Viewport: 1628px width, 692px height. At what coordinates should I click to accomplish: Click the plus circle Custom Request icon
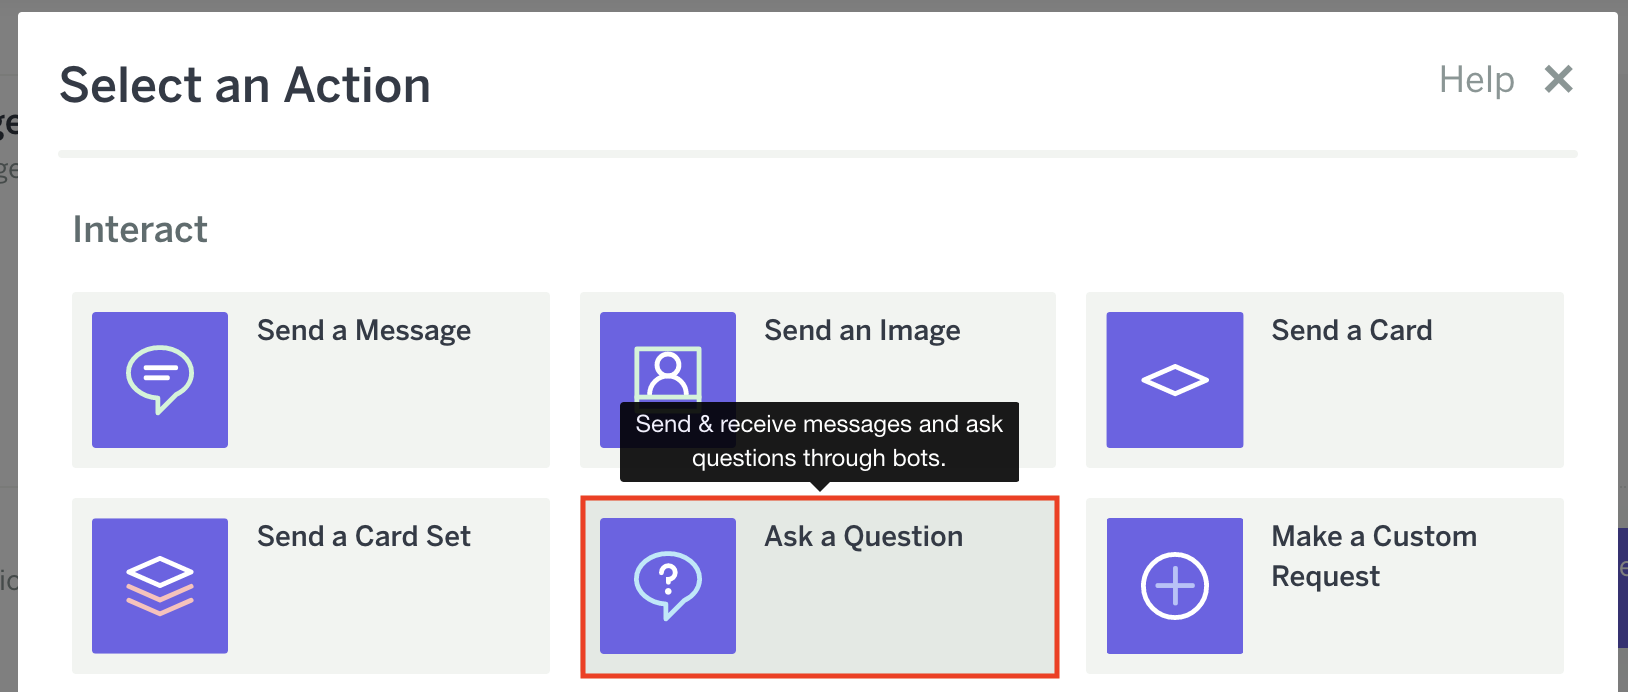pyautogui.click(x=1174, y=586)
